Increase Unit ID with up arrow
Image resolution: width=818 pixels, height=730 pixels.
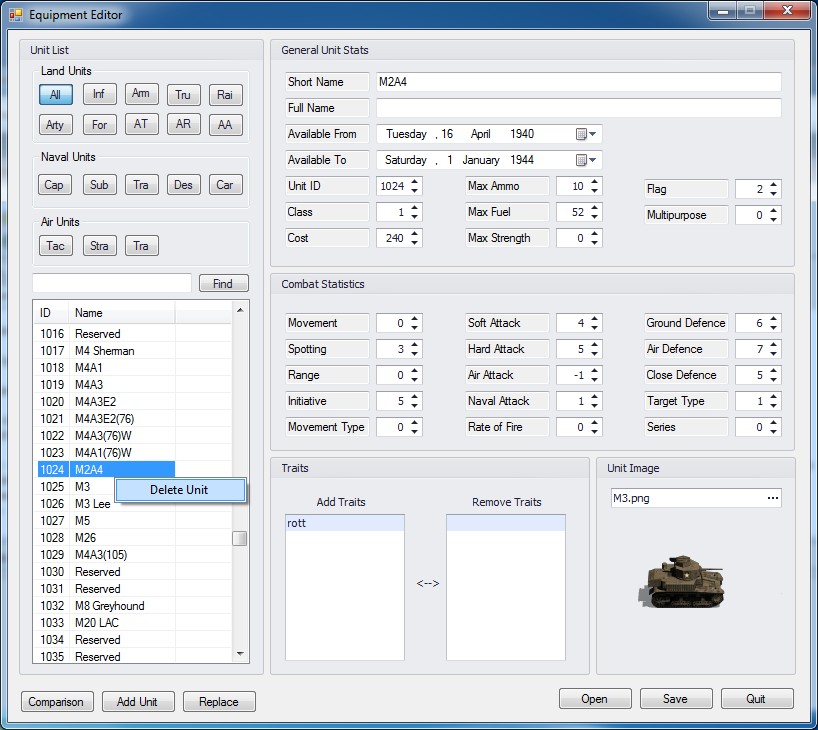pos(415,182)
